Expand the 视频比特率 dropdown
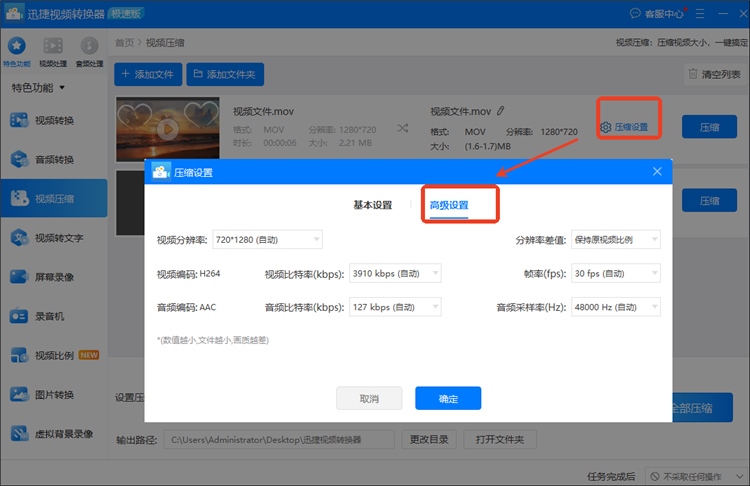 pos(395,273)
